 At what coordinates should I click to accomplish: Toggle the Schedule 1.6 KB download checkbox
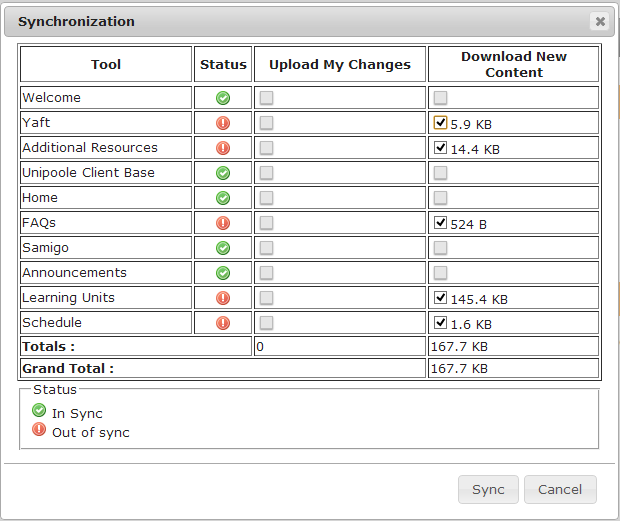(441, 323)
